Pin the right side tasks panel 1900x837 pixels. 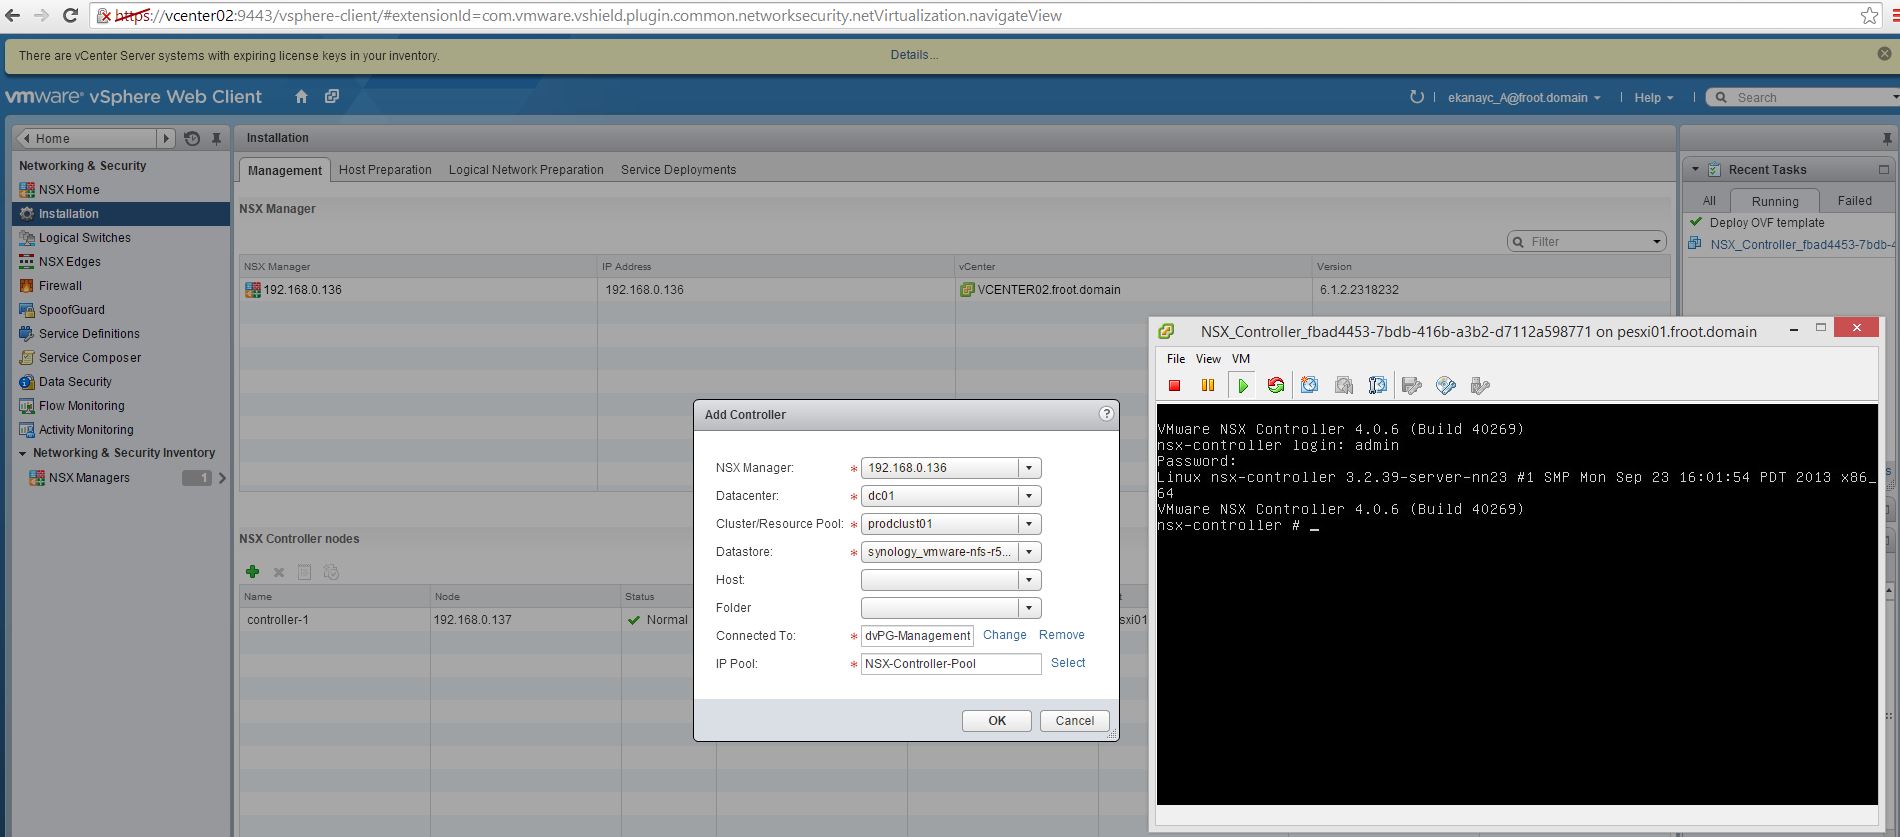pos(1886,139)
